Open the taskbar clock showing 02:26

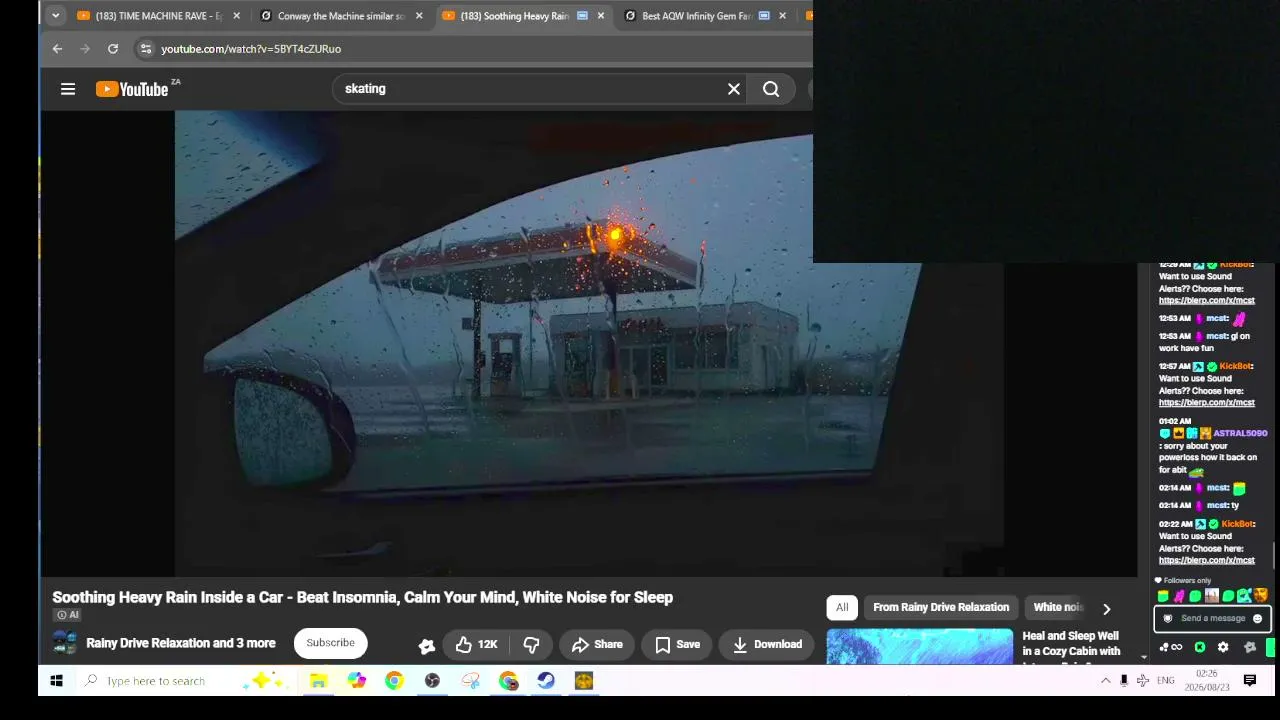(1207, 681)
